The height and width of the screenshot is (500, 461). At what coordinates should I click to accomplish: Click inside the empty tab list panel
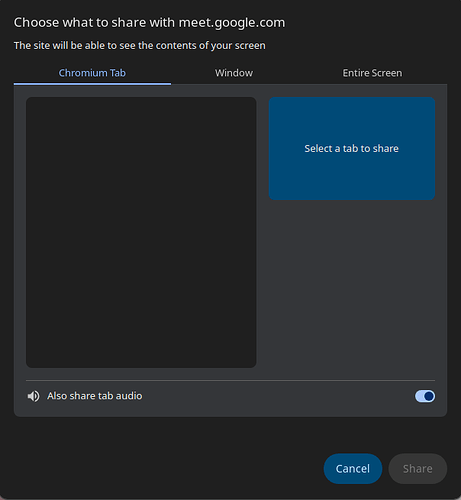(x=141, y=232)
